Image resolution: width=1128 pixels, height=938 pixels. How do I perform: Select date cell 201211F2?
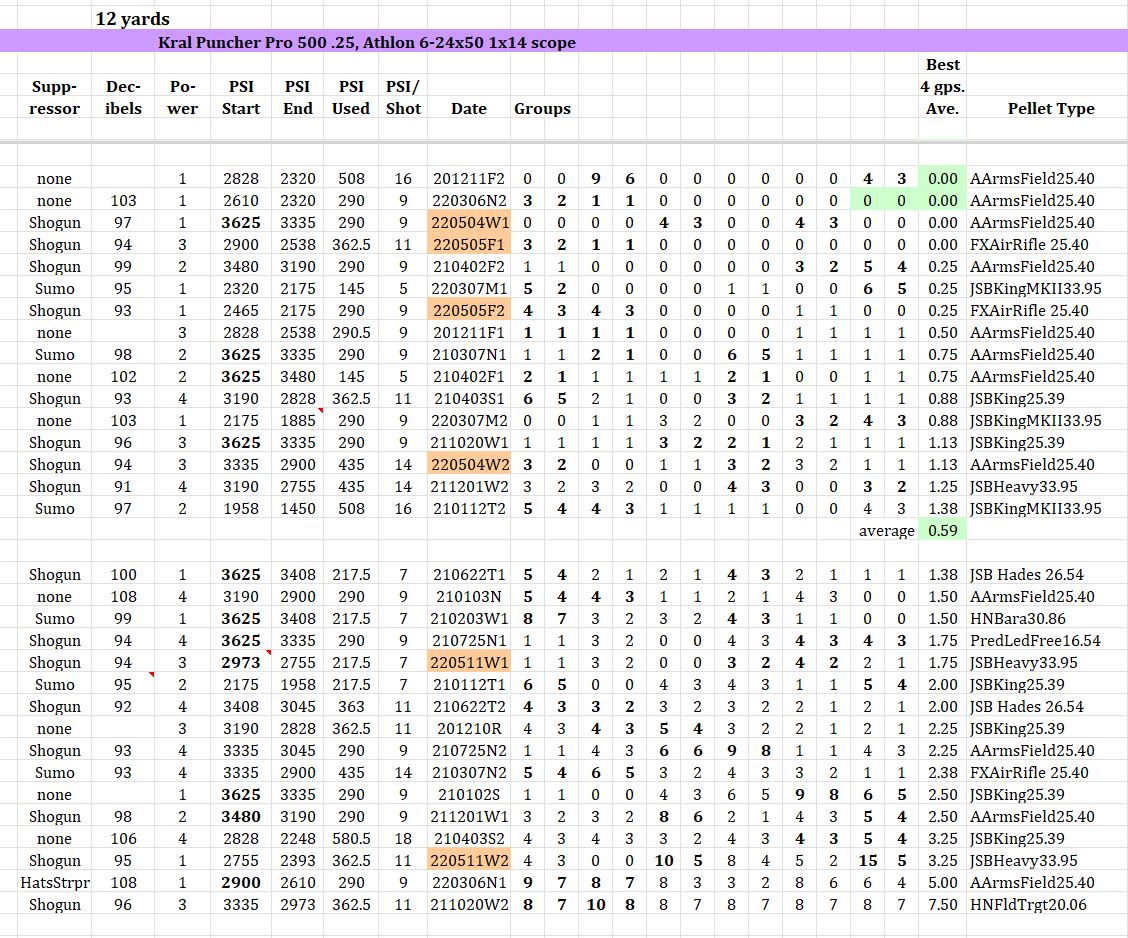469,178
